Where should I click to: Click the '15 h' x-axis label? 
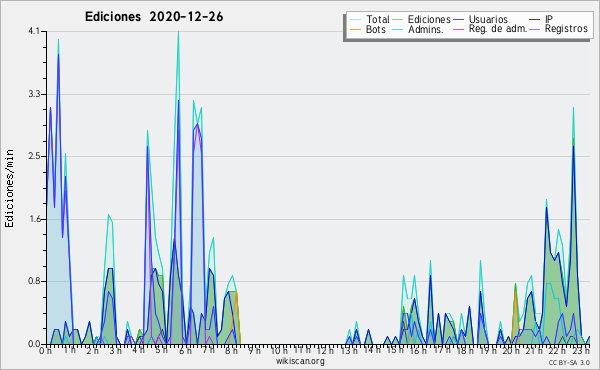(395, 350)
